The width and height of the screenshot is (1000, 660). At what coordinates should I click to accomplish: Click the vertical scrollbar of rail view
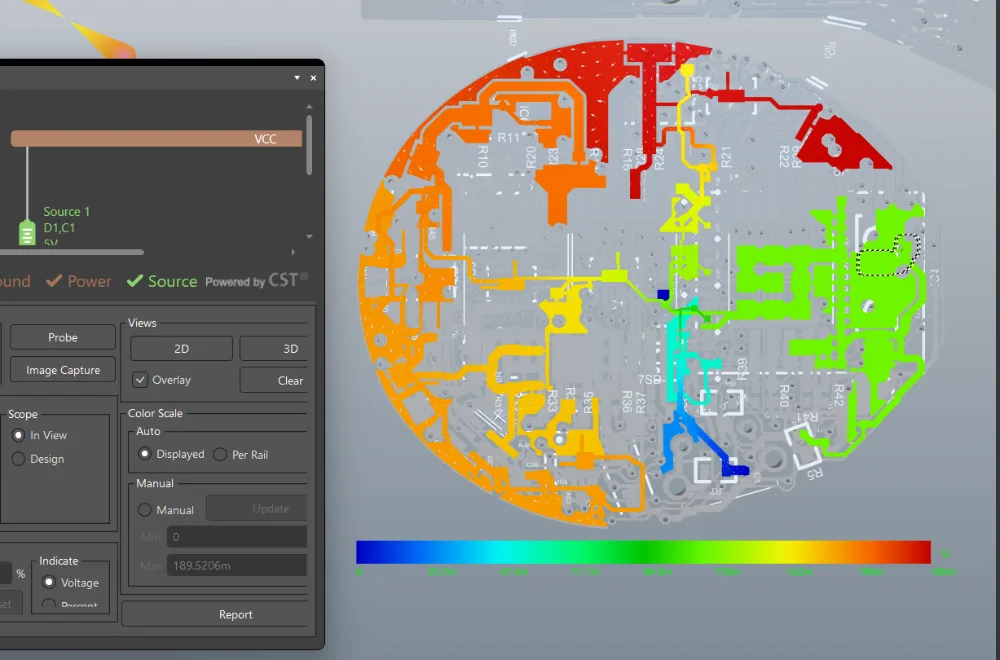309,145
